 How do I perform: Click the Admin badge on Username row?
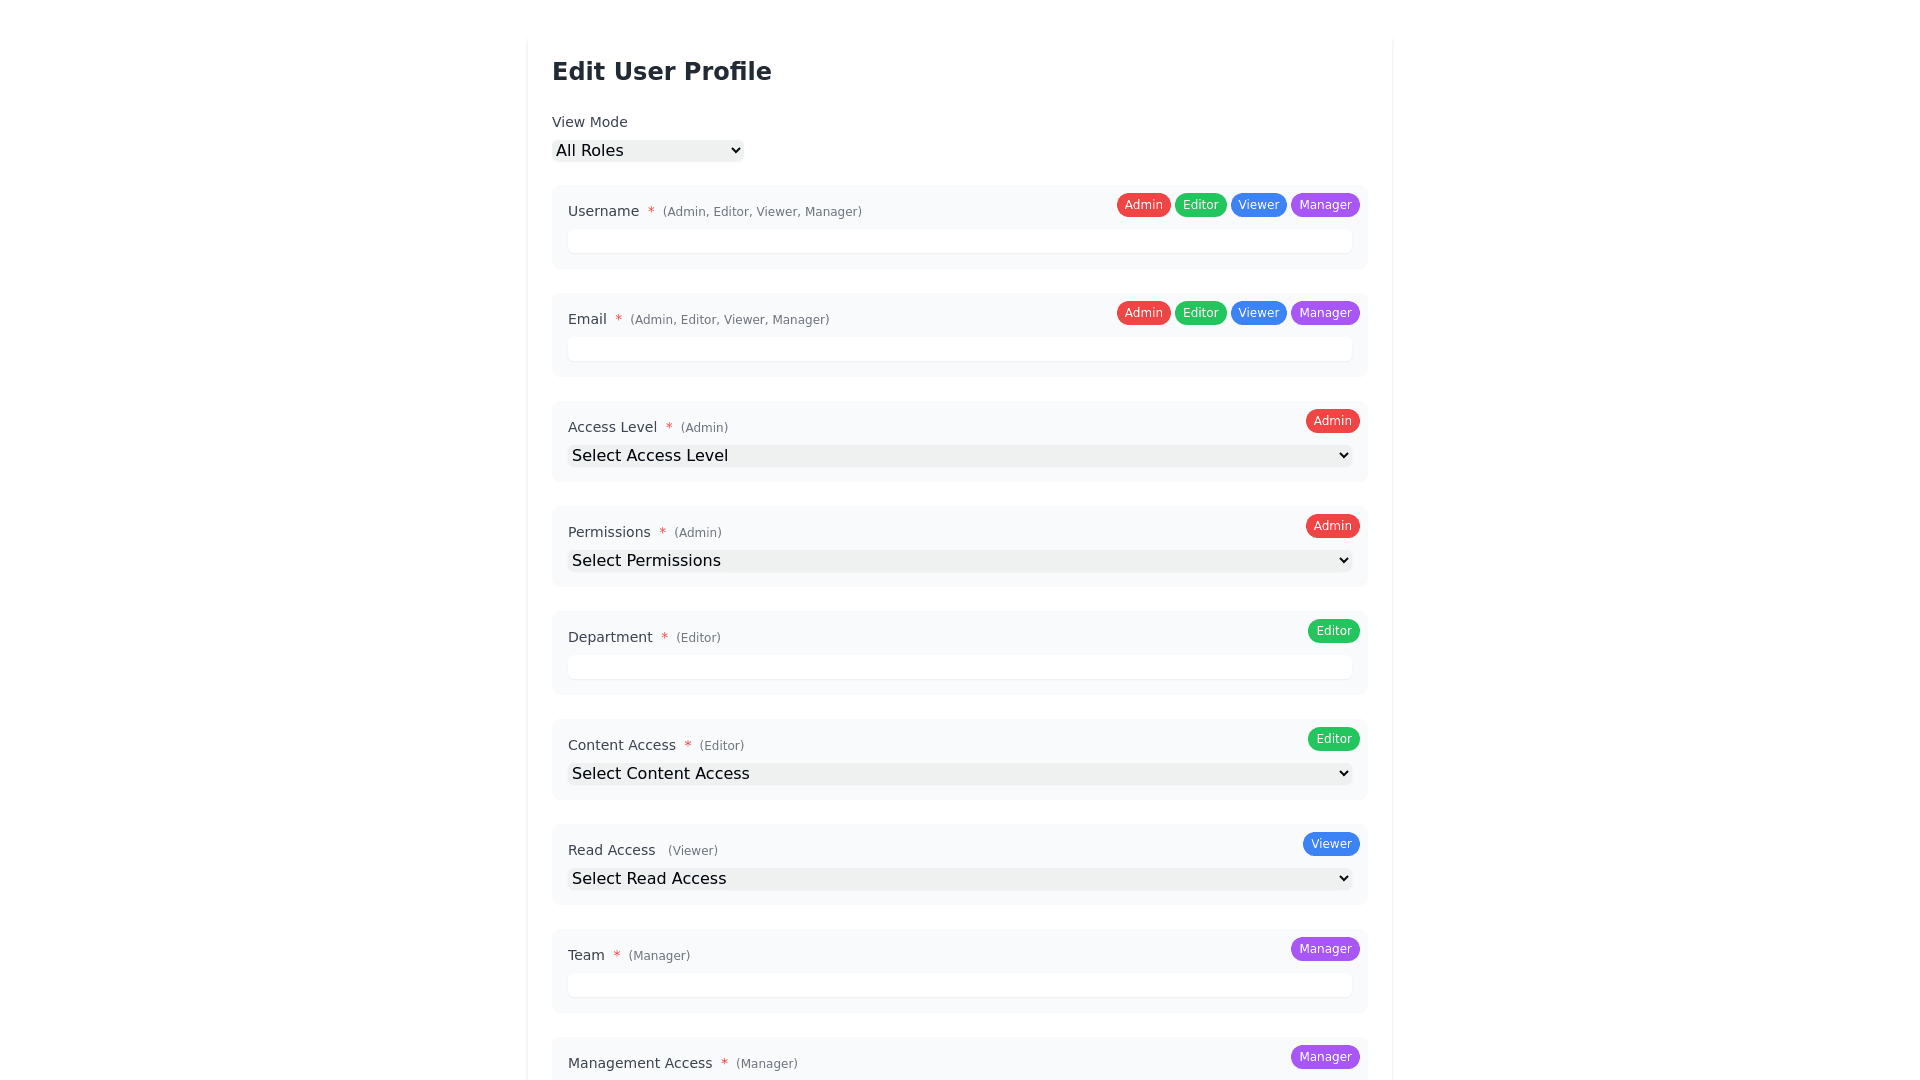pyautogui.click(x=1143, y=205)
